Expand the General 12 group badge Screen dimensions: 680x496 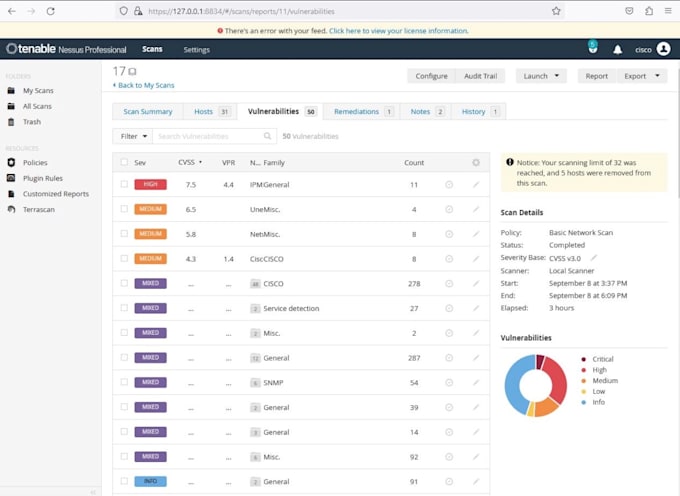[x=255, y=358]
